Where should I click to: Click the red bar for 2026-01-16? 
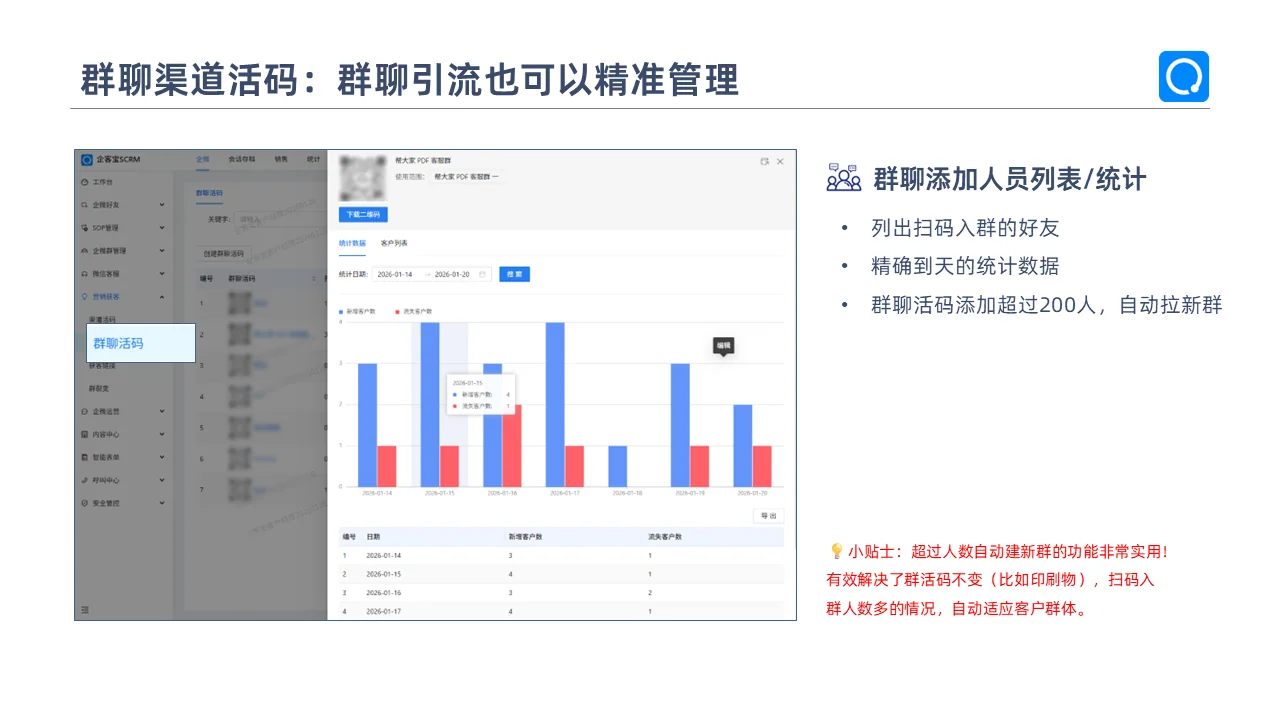pyautogui.click(x=511, y=445)
